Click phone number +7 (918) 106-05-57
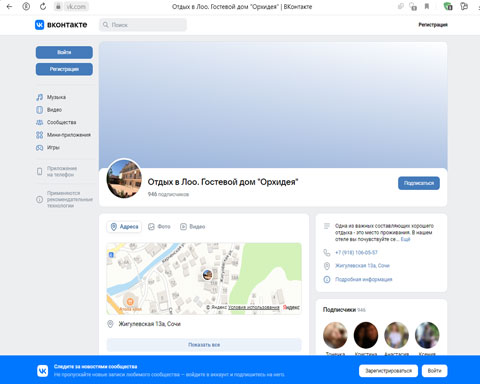This screenshot has width=480, height=384. coord(356,253)
